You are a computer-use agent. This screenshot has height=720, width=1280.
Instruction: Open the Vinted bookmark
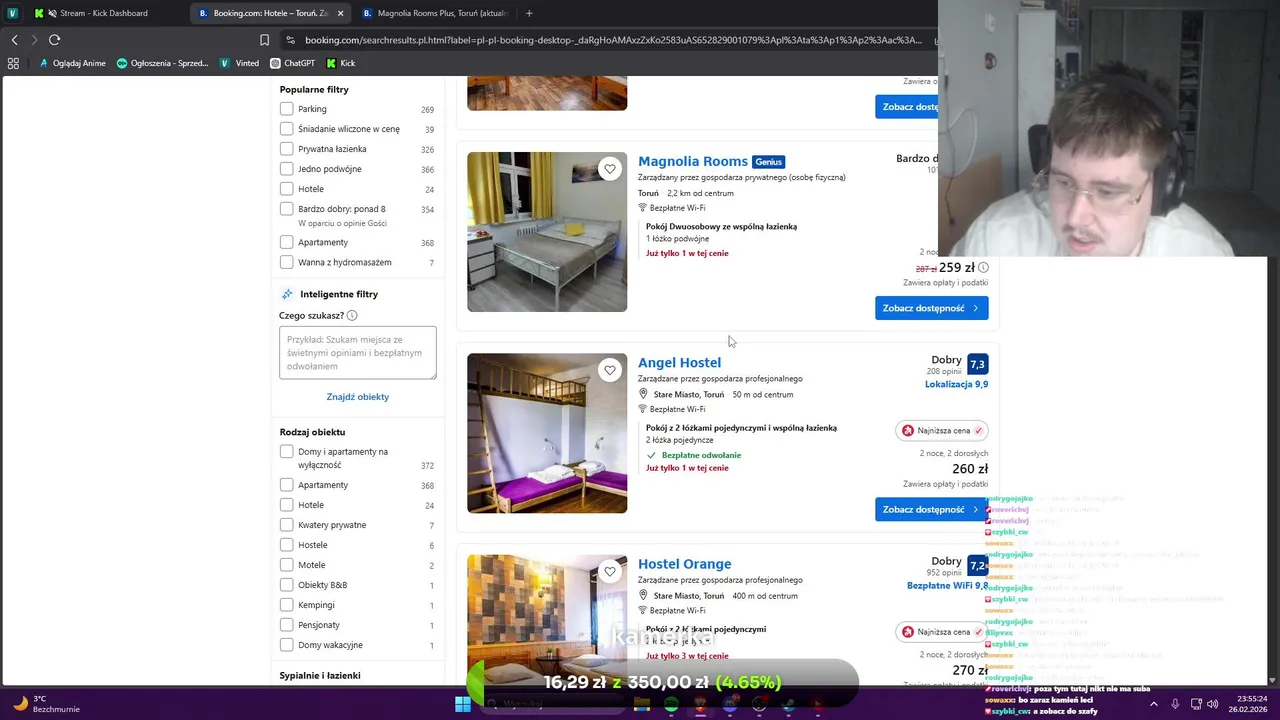click(239, 63)
